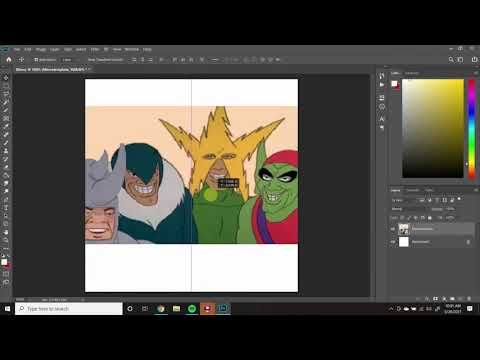Viewport: 480px width, 360px height.
Task: Select the Gradient tool
Action: click(6, 175)
